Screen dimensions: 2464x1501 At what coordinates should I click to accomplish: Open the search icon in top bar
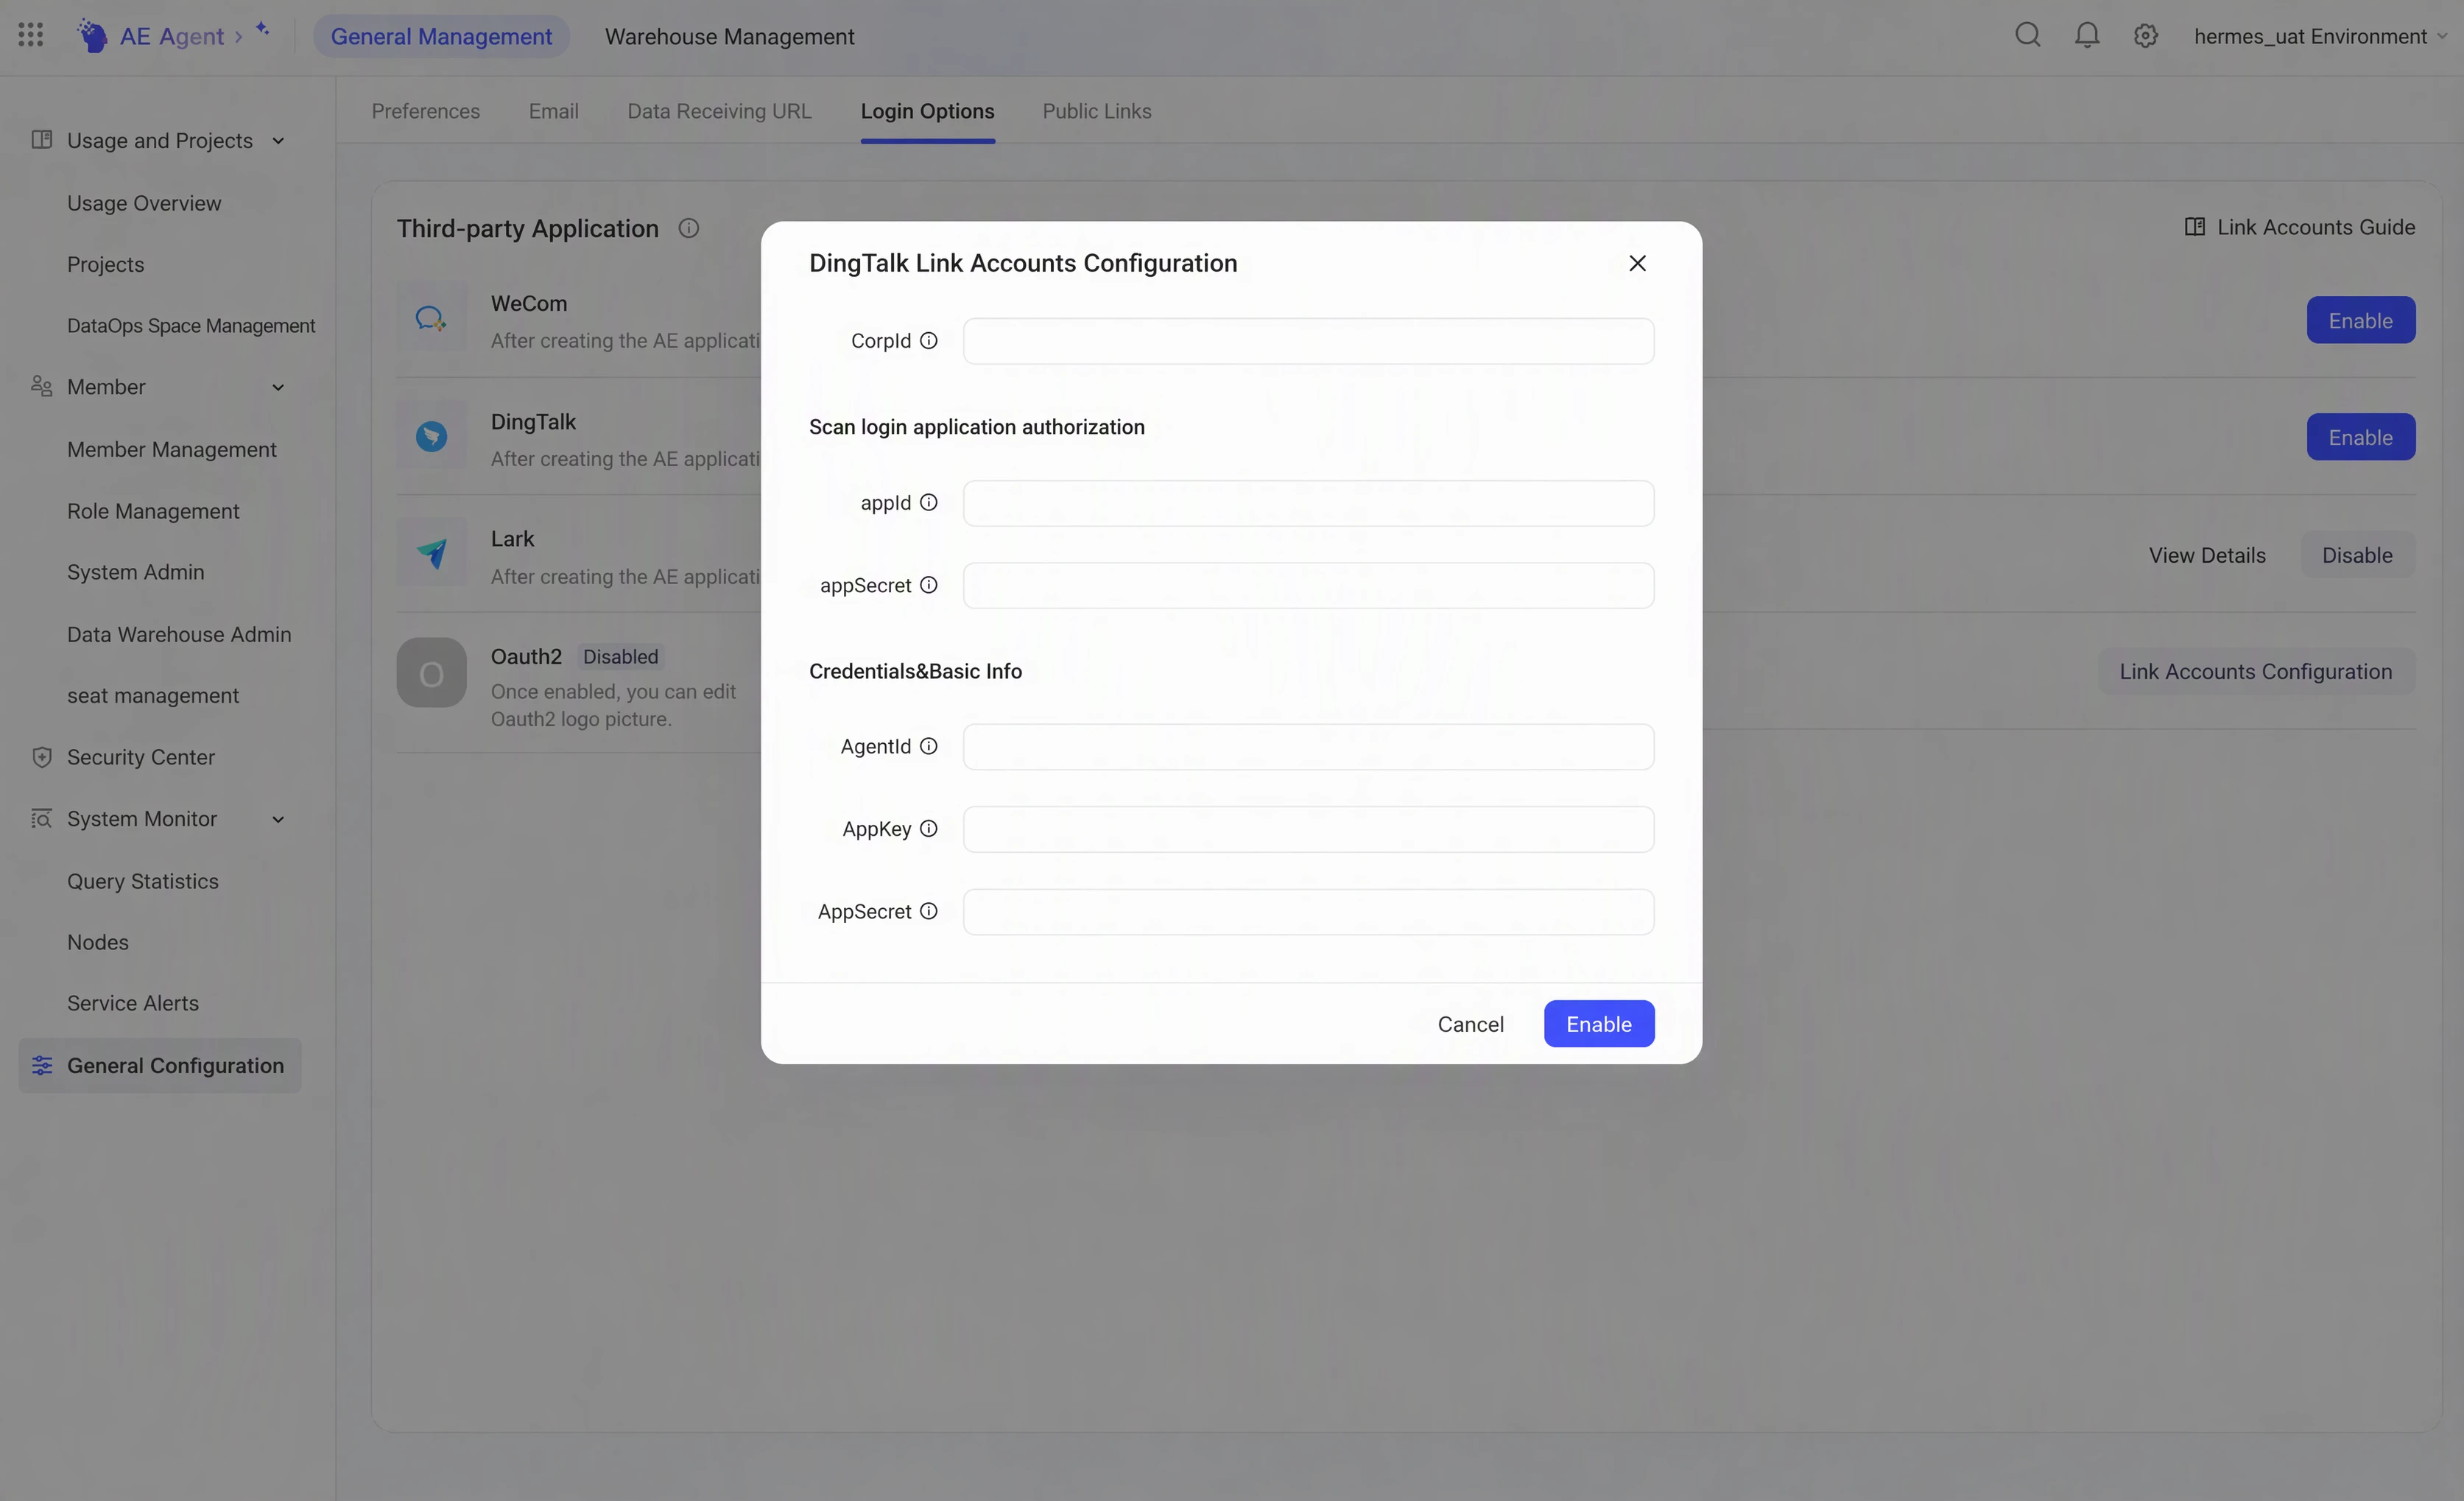point(2027,35)
